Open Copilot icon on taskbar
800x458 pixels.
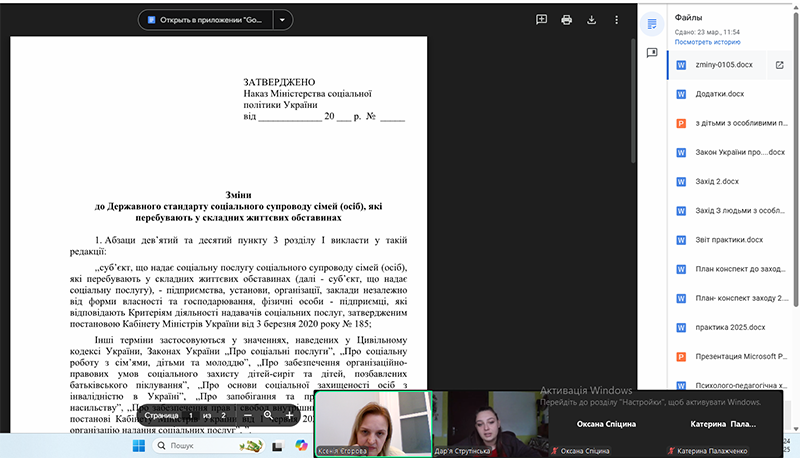click(x=302, y=446)
